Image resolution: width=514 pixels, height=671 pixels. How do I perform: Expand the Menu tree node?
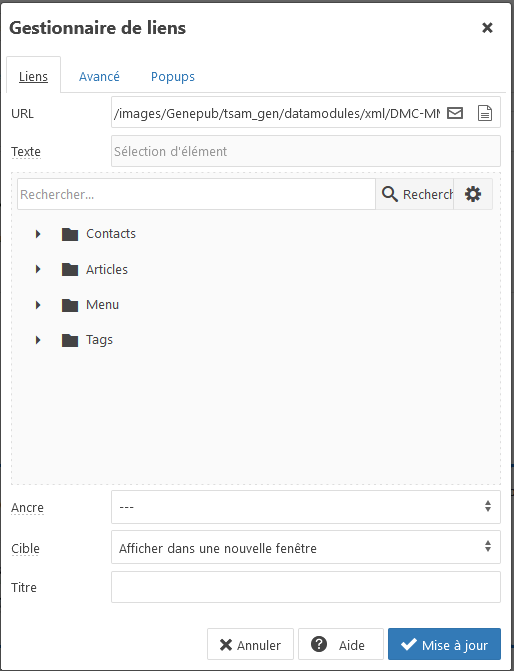point(38,305)
